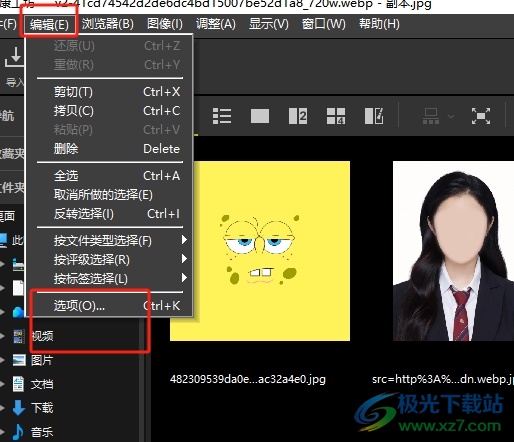The height and width of the screenshot is (442, 514).
Task: Select the edit comparison view icon
Action: (x=374, y=116)
